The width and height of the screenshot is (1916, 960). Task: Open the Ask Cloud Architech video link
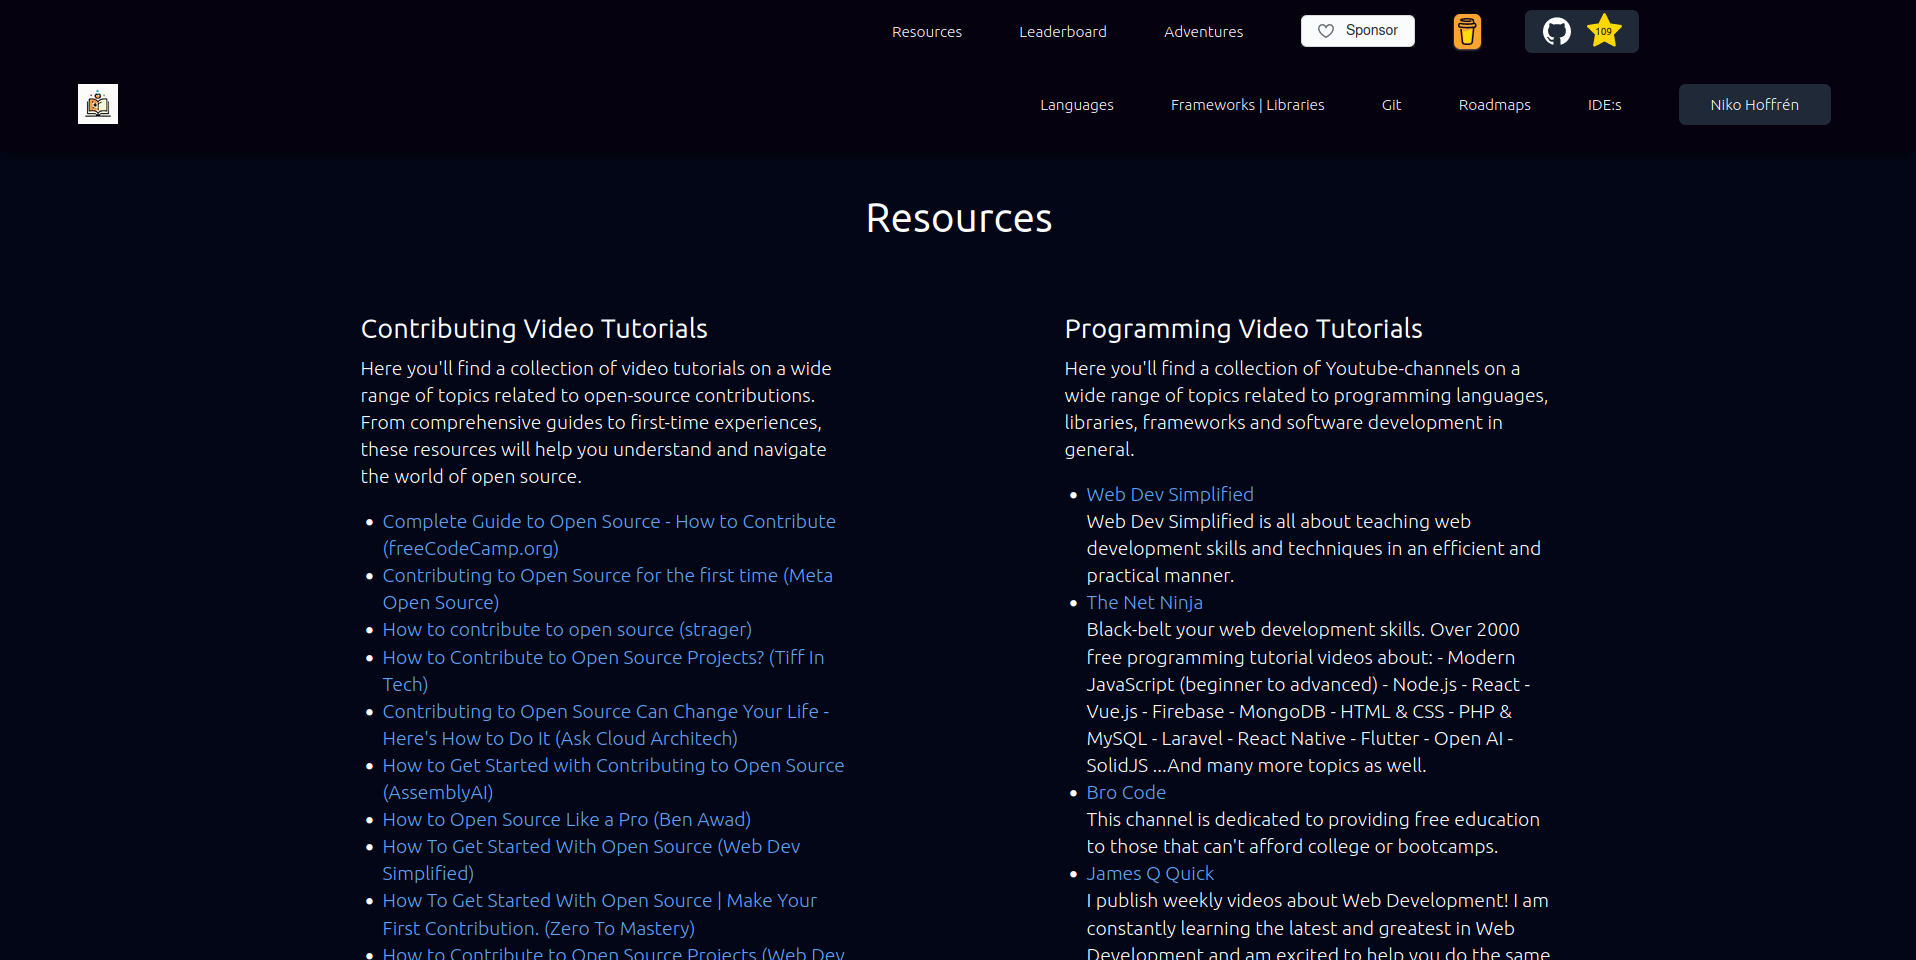click(x=606, y=725)
